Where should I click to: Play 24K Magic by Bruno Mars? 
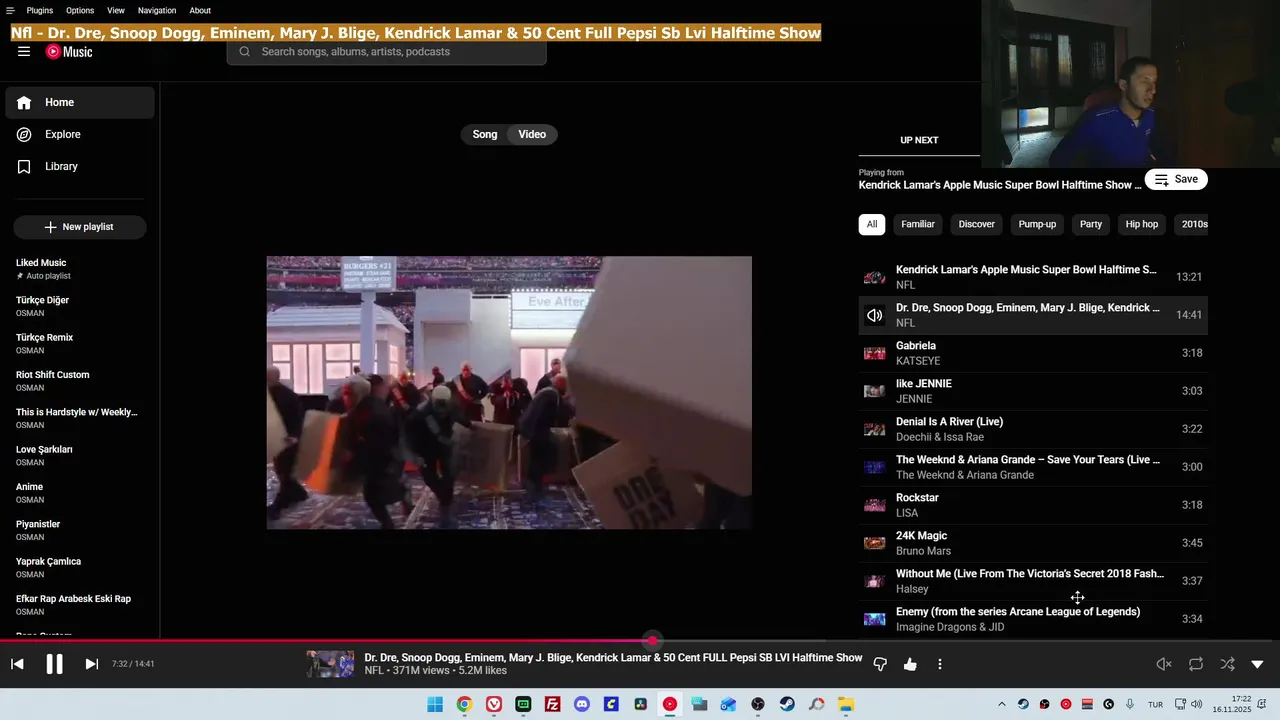coord(1033,543)
